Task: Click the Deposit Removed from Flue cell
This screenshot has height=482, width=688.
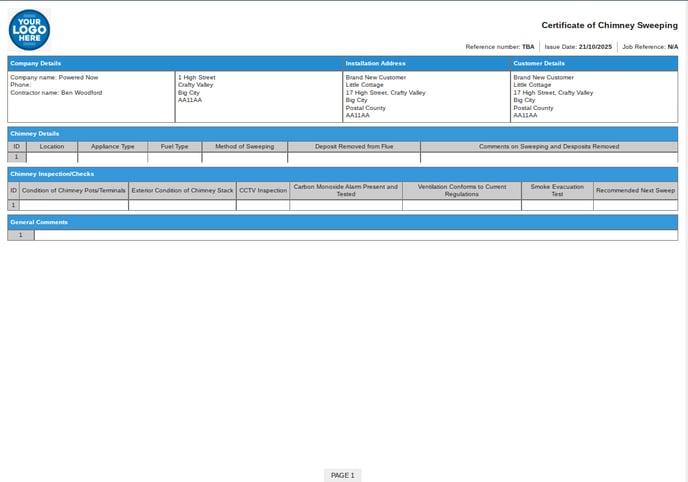Action: [353, 157]
